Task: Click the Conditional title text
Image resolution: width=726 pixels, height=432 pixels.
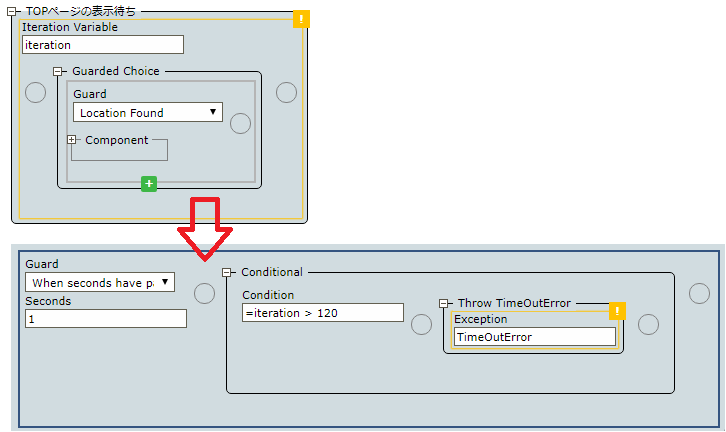Action: [272, 272]
